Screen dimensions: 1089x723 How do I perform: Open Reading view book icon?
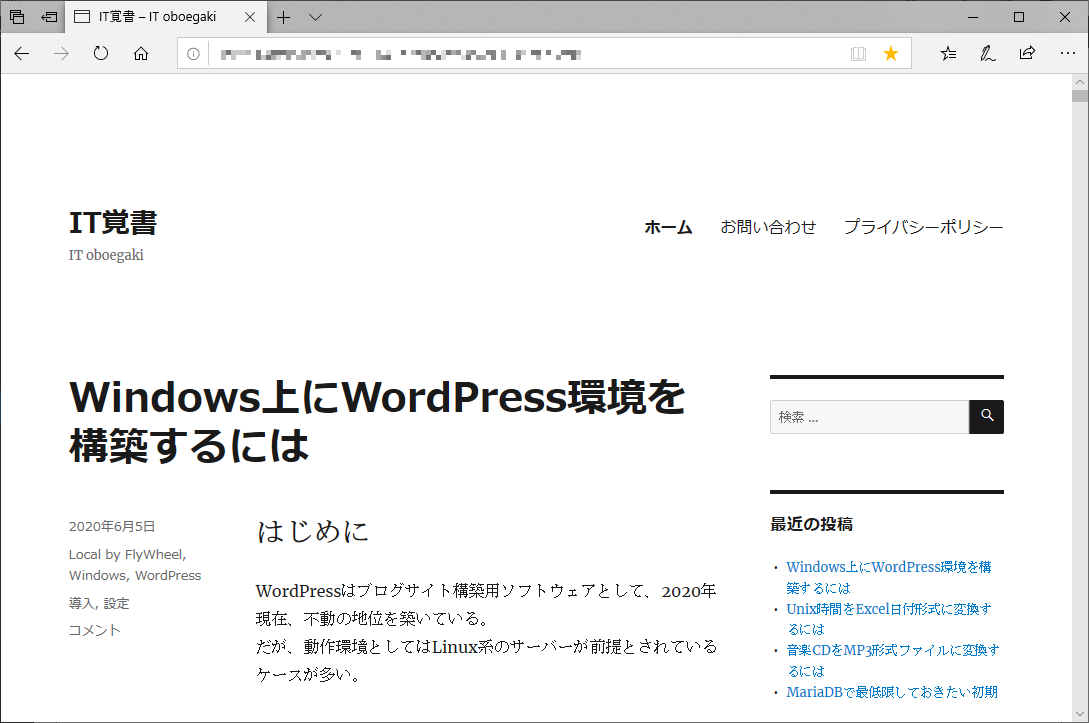(858, 54)
